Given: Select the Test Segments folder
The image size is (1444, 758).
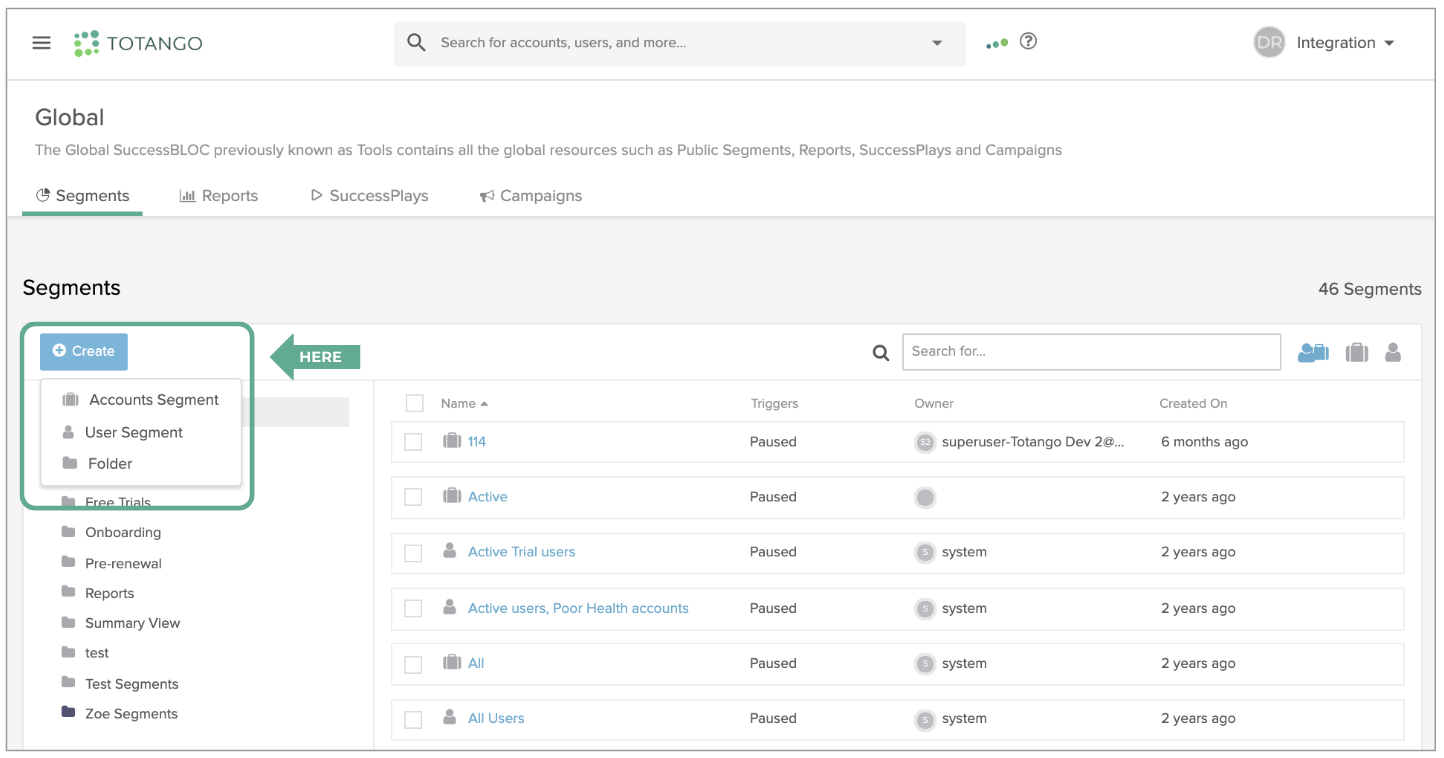Looking at the screenshot, I should tap(132, 684).
